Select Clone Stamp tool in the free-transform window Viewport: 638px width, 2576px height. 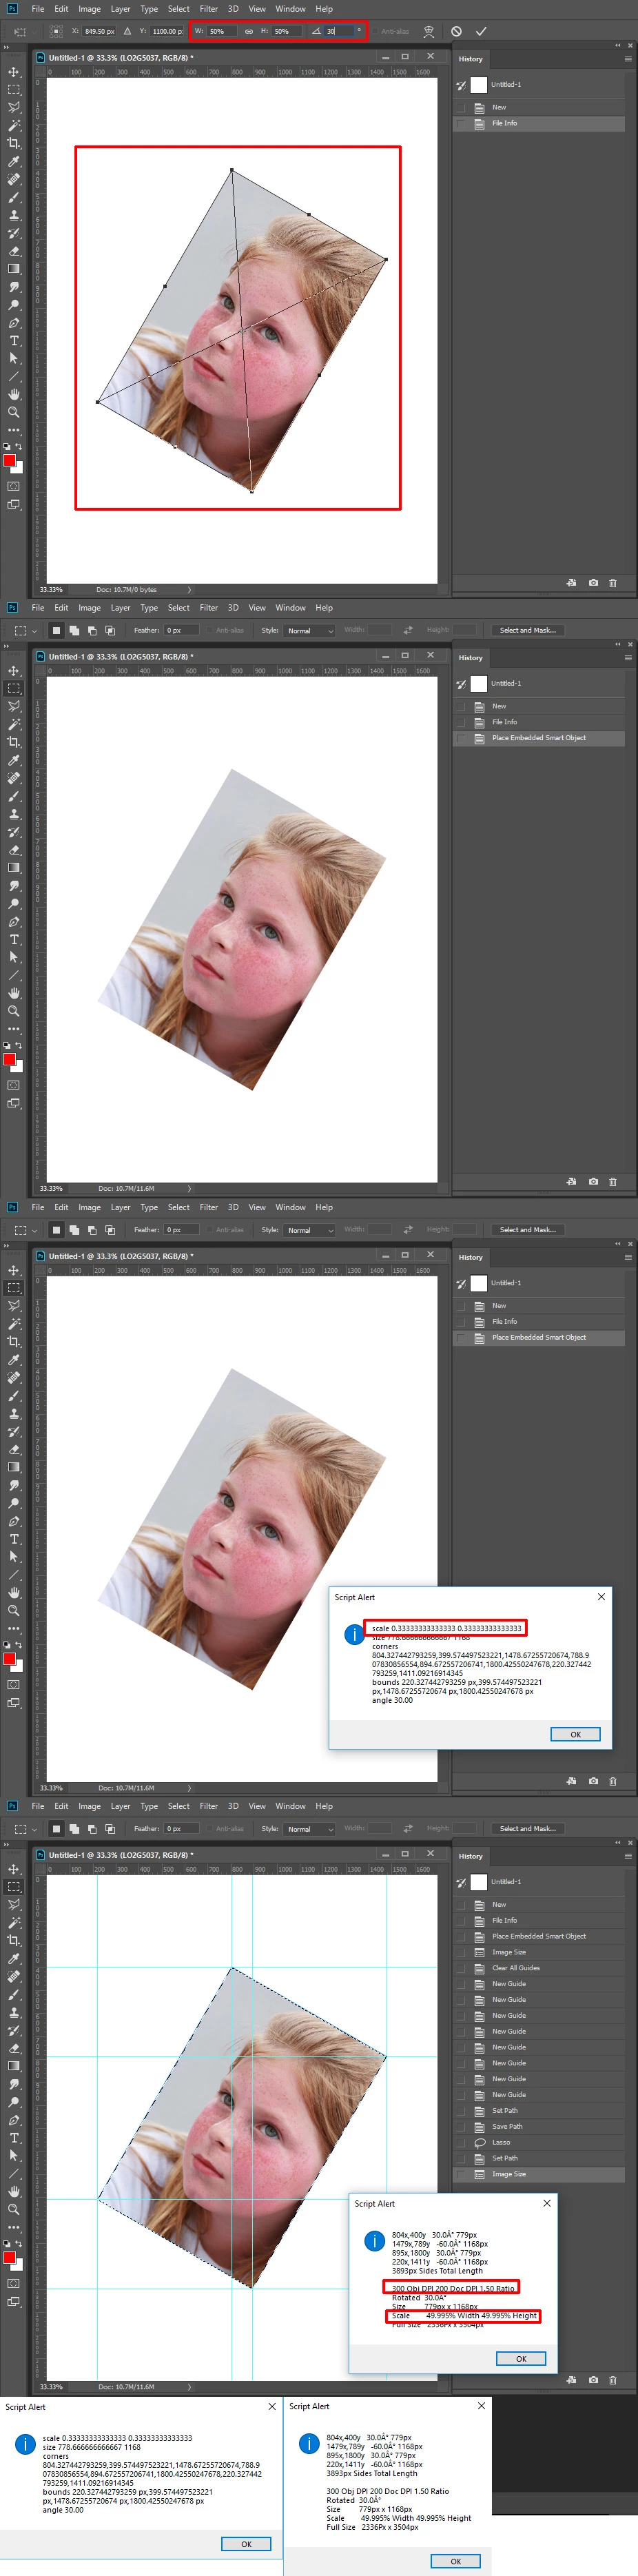click(14, 215)
